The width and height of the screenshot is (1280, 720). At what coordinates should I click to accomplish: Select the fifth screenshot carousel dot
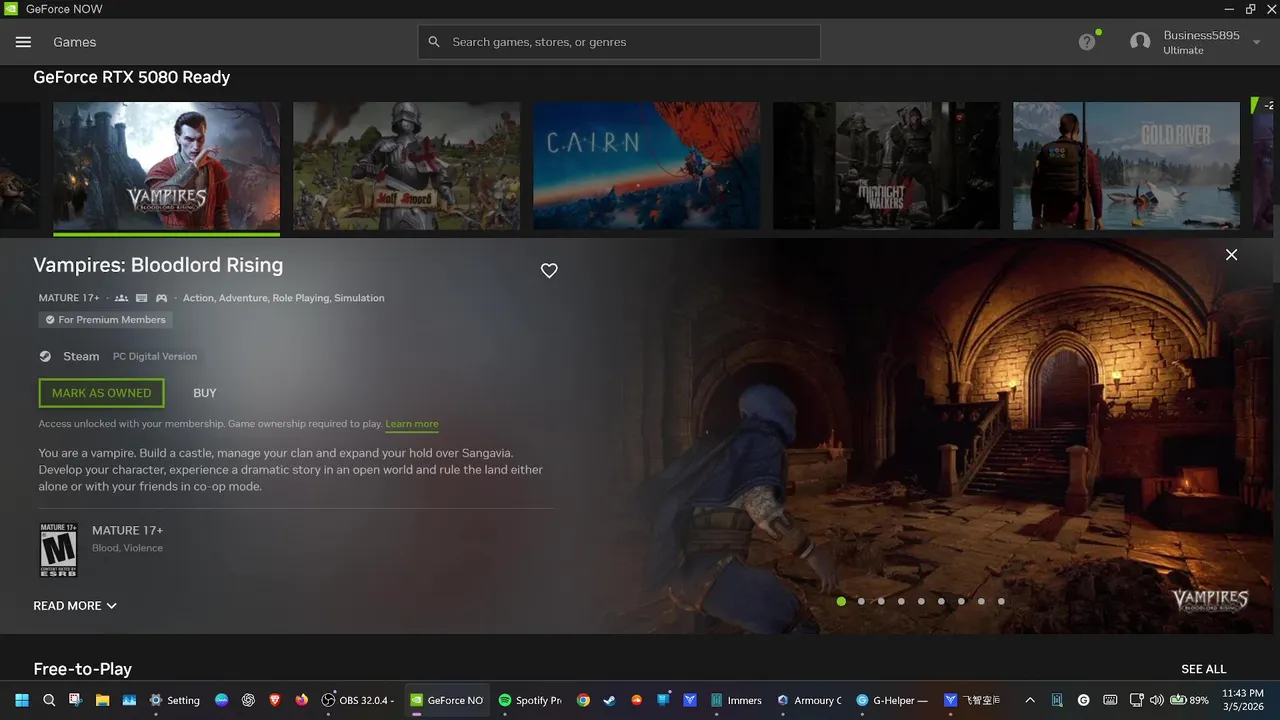(921, 602)
